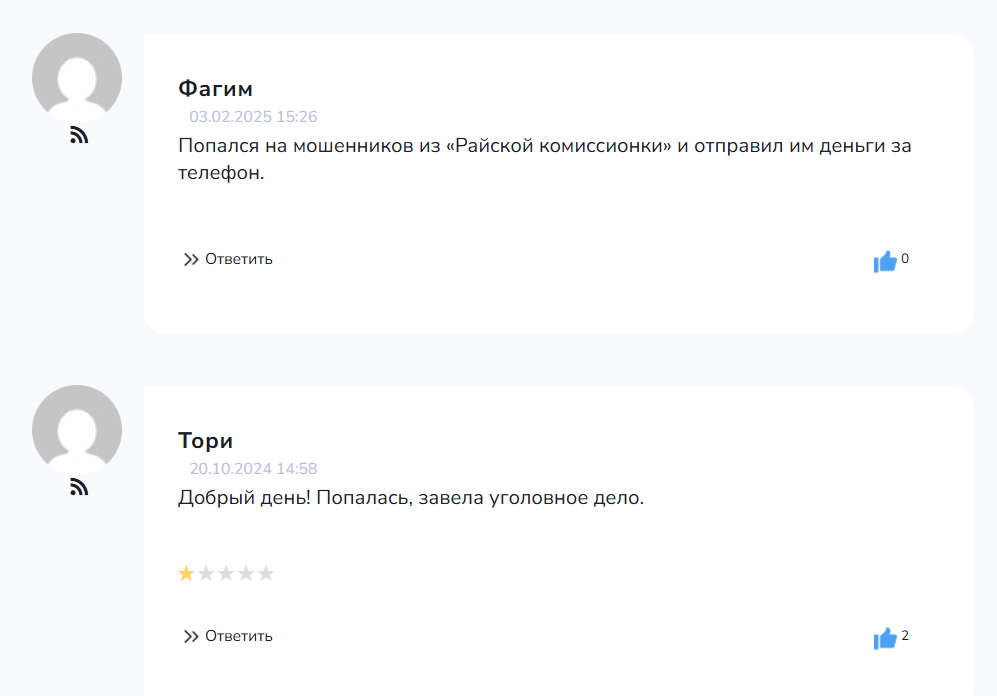
Task: Click the timestamp 03.02.2025 15:26
Action: tap(253, 117)
